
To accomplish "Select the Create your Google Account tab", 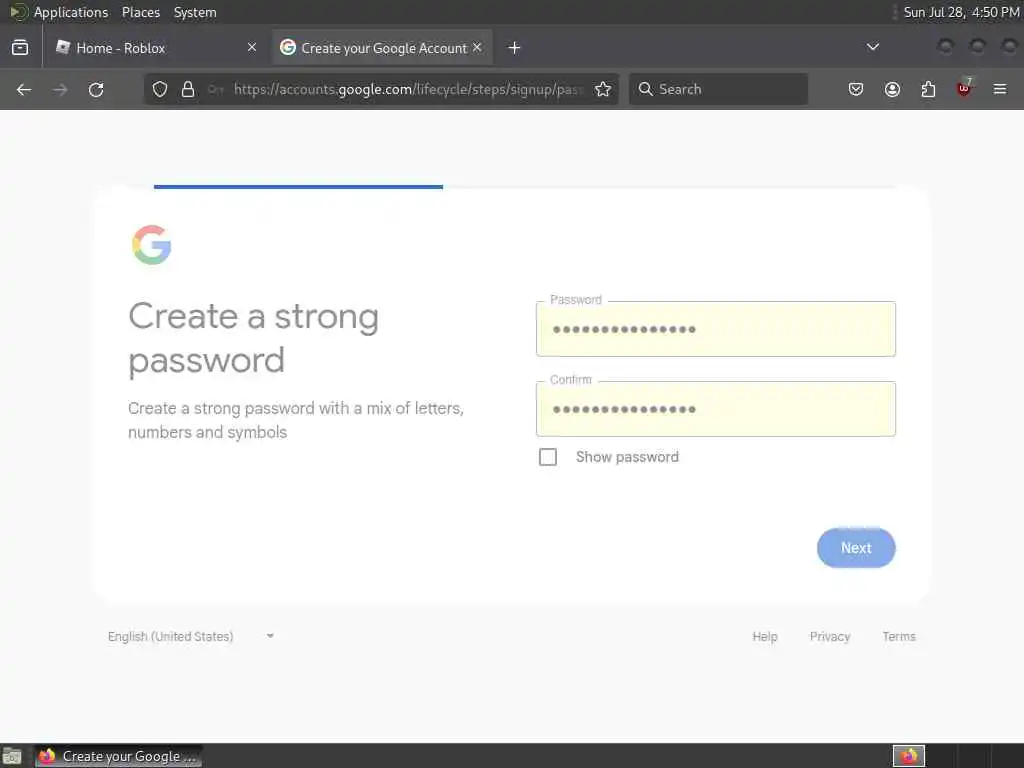I will tap(382, 48).
